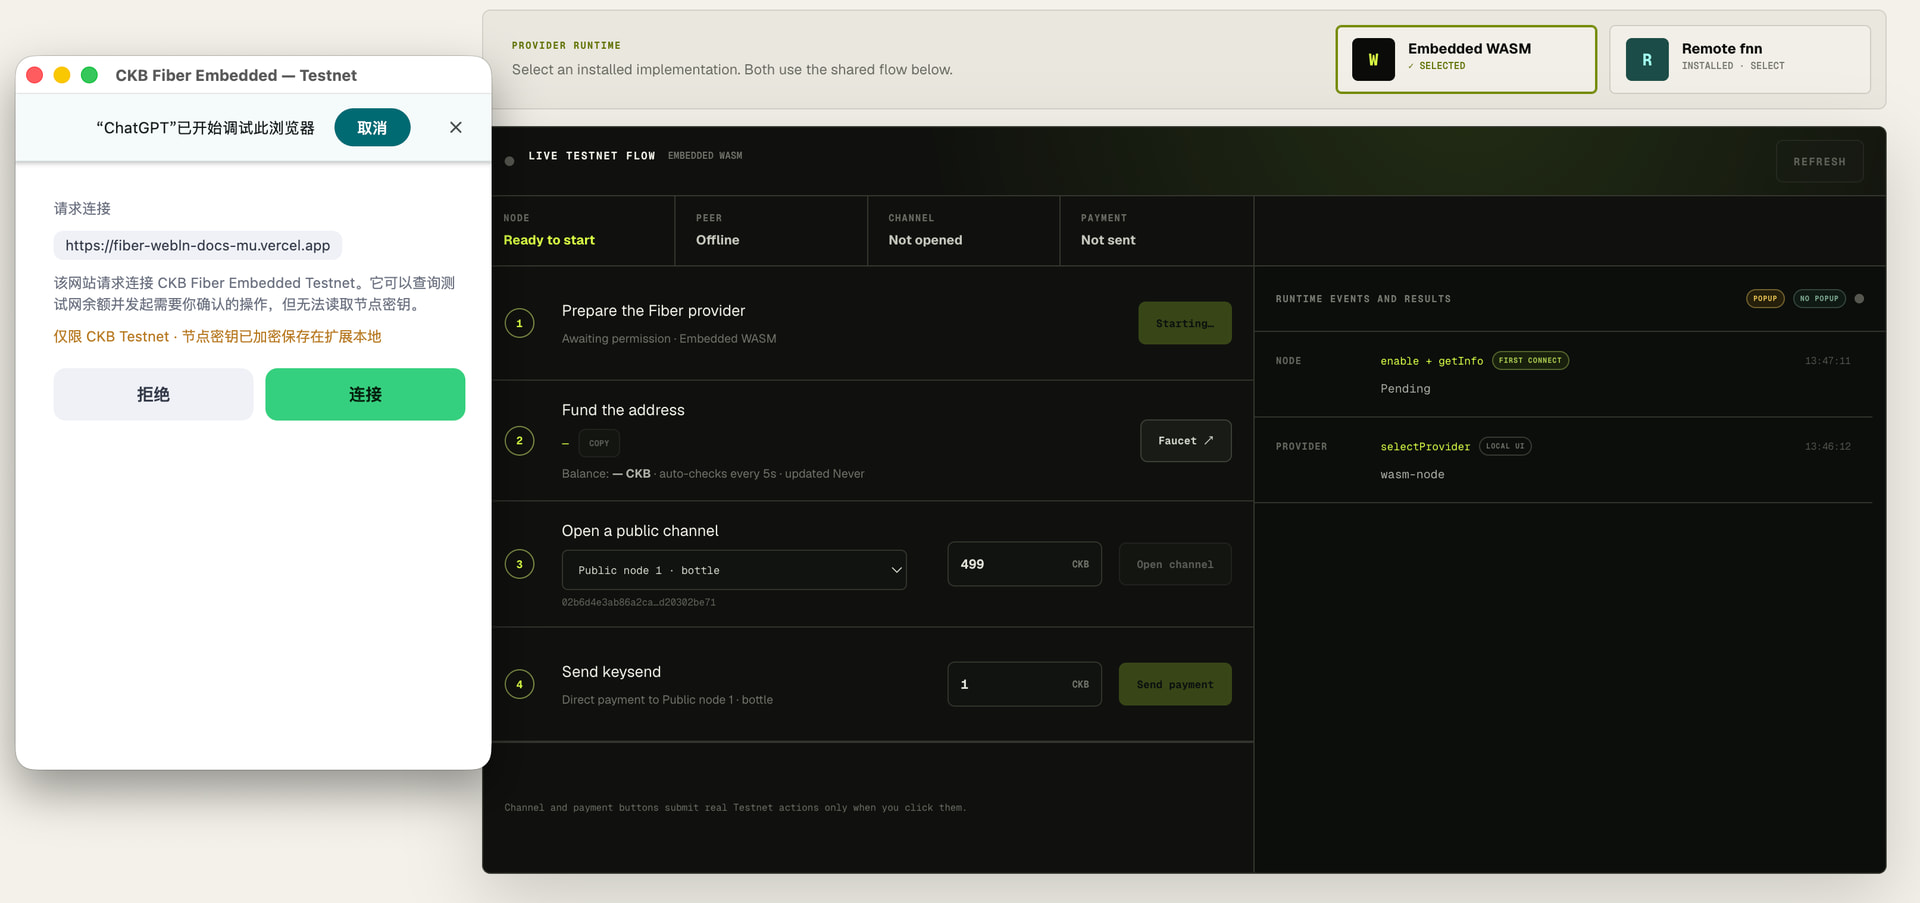This screenshot has height=903, width=1920.
Task: Click the status dot beside LIVE TESTNET FLOW
Action: 510,161
